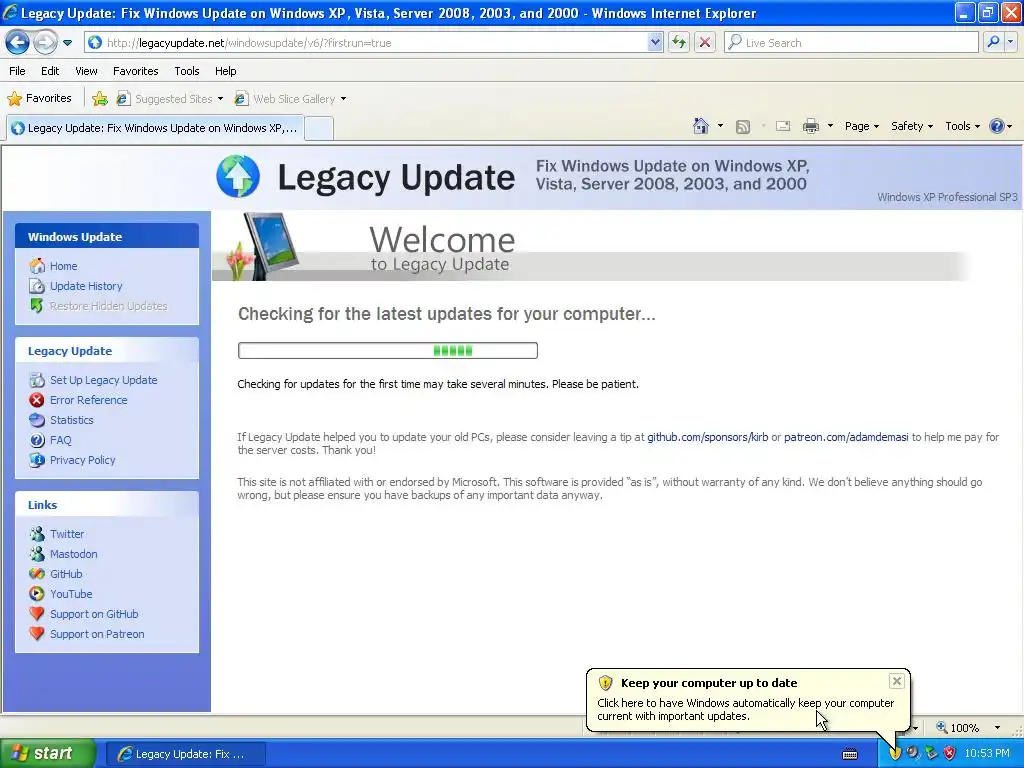Image resolution: width=1024 pixels, height=768 pixels.
Task: Click the Mastodon people icon
Action: (37, 554)
